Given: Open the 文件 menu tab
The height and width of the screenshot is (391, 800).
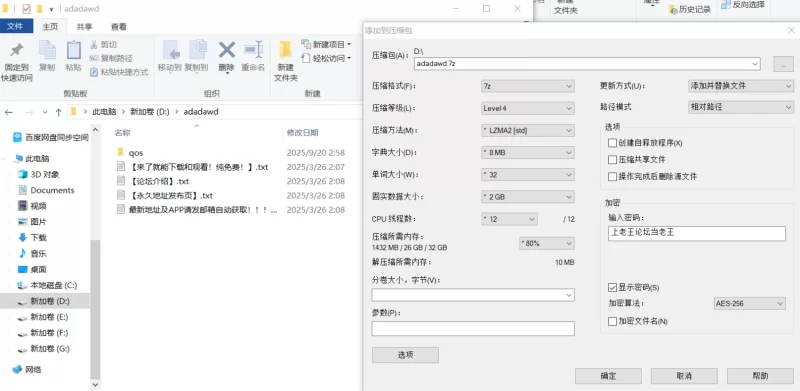Looking at the screenshot, I should (x=15, y=27).
